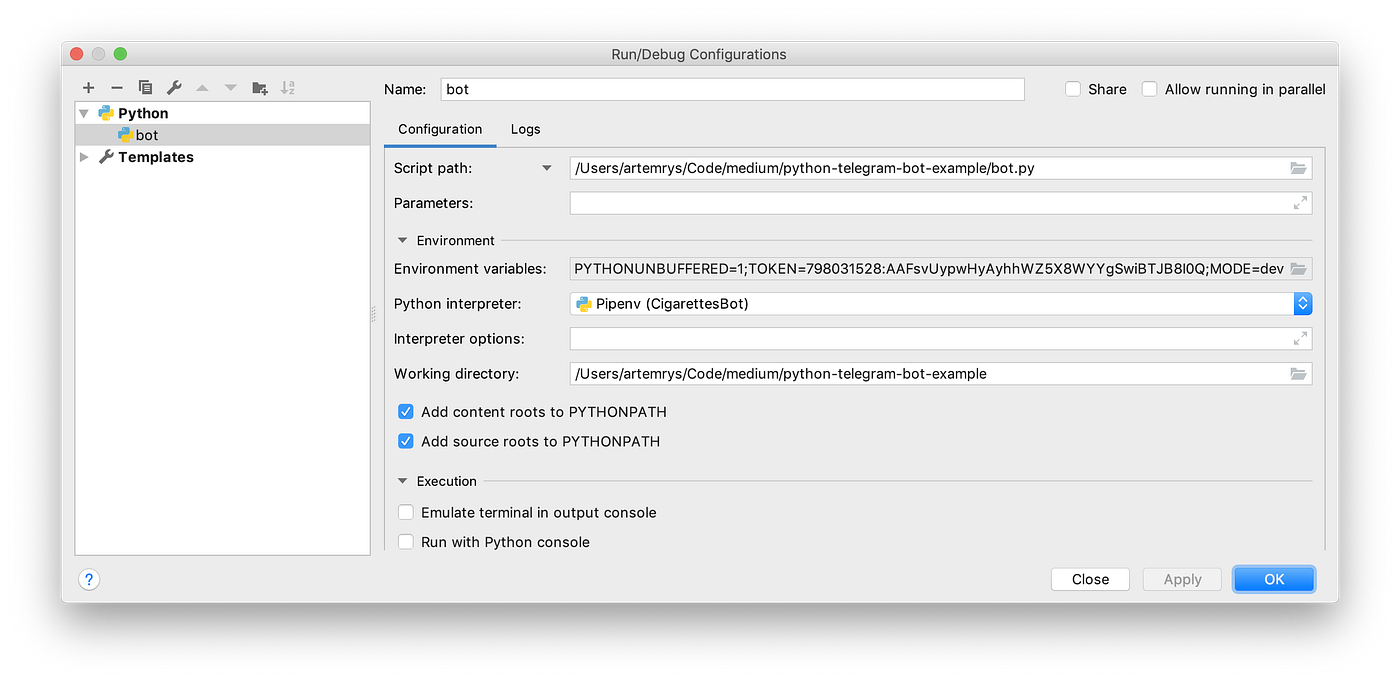Enable Emulate terminal in output console
This screenshot has height=684, width=1400.
[406, 512]
